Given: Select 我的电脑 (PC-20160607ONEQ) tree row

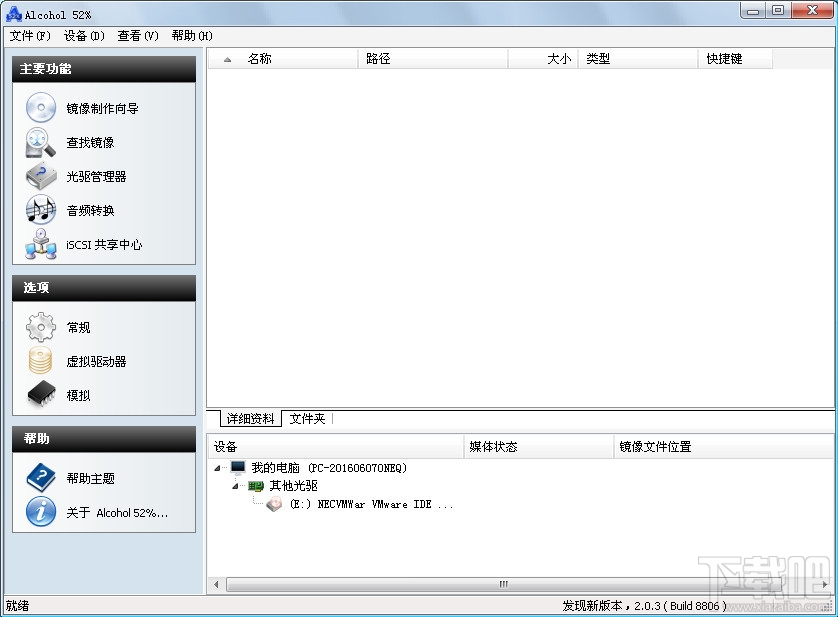Looking at the screenshot, I should [329, 468].
